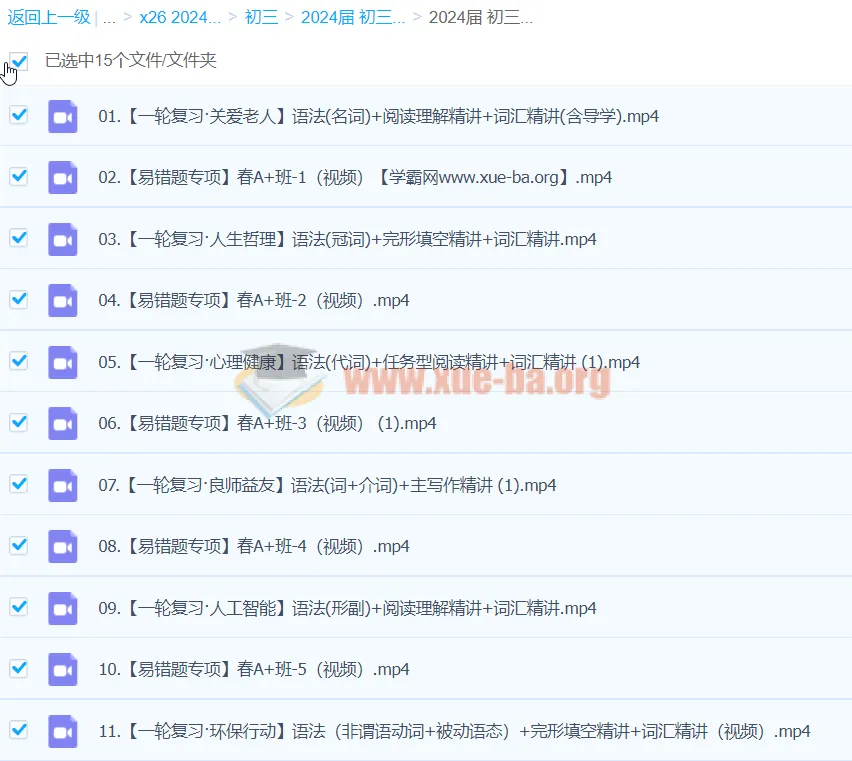The width and height of the screenshot is (852, 761).
Task: Go to the "x26 2024..." breadcrumb folder
Action: coord(180,18)
